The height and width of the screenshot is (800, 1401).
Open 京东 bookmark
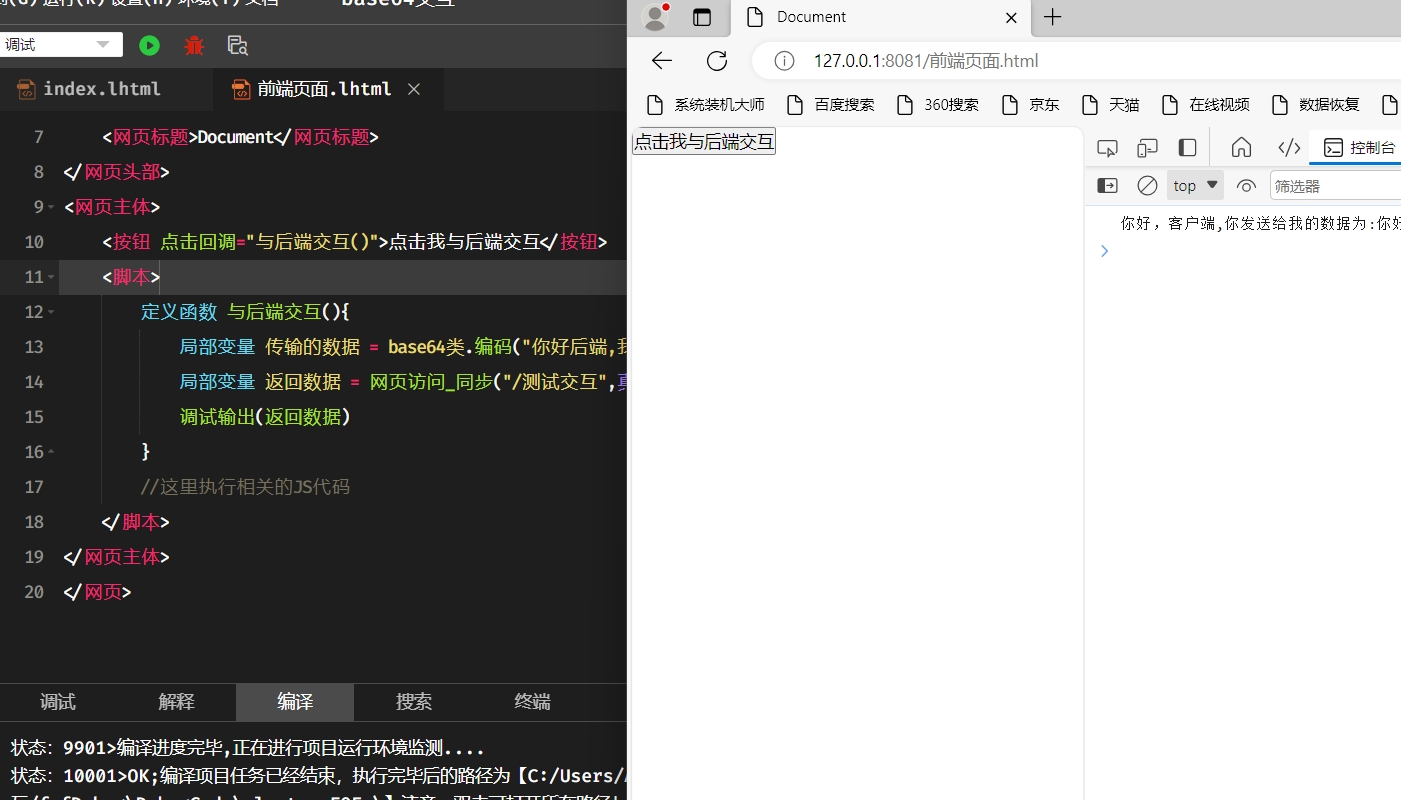[1030, 105]
